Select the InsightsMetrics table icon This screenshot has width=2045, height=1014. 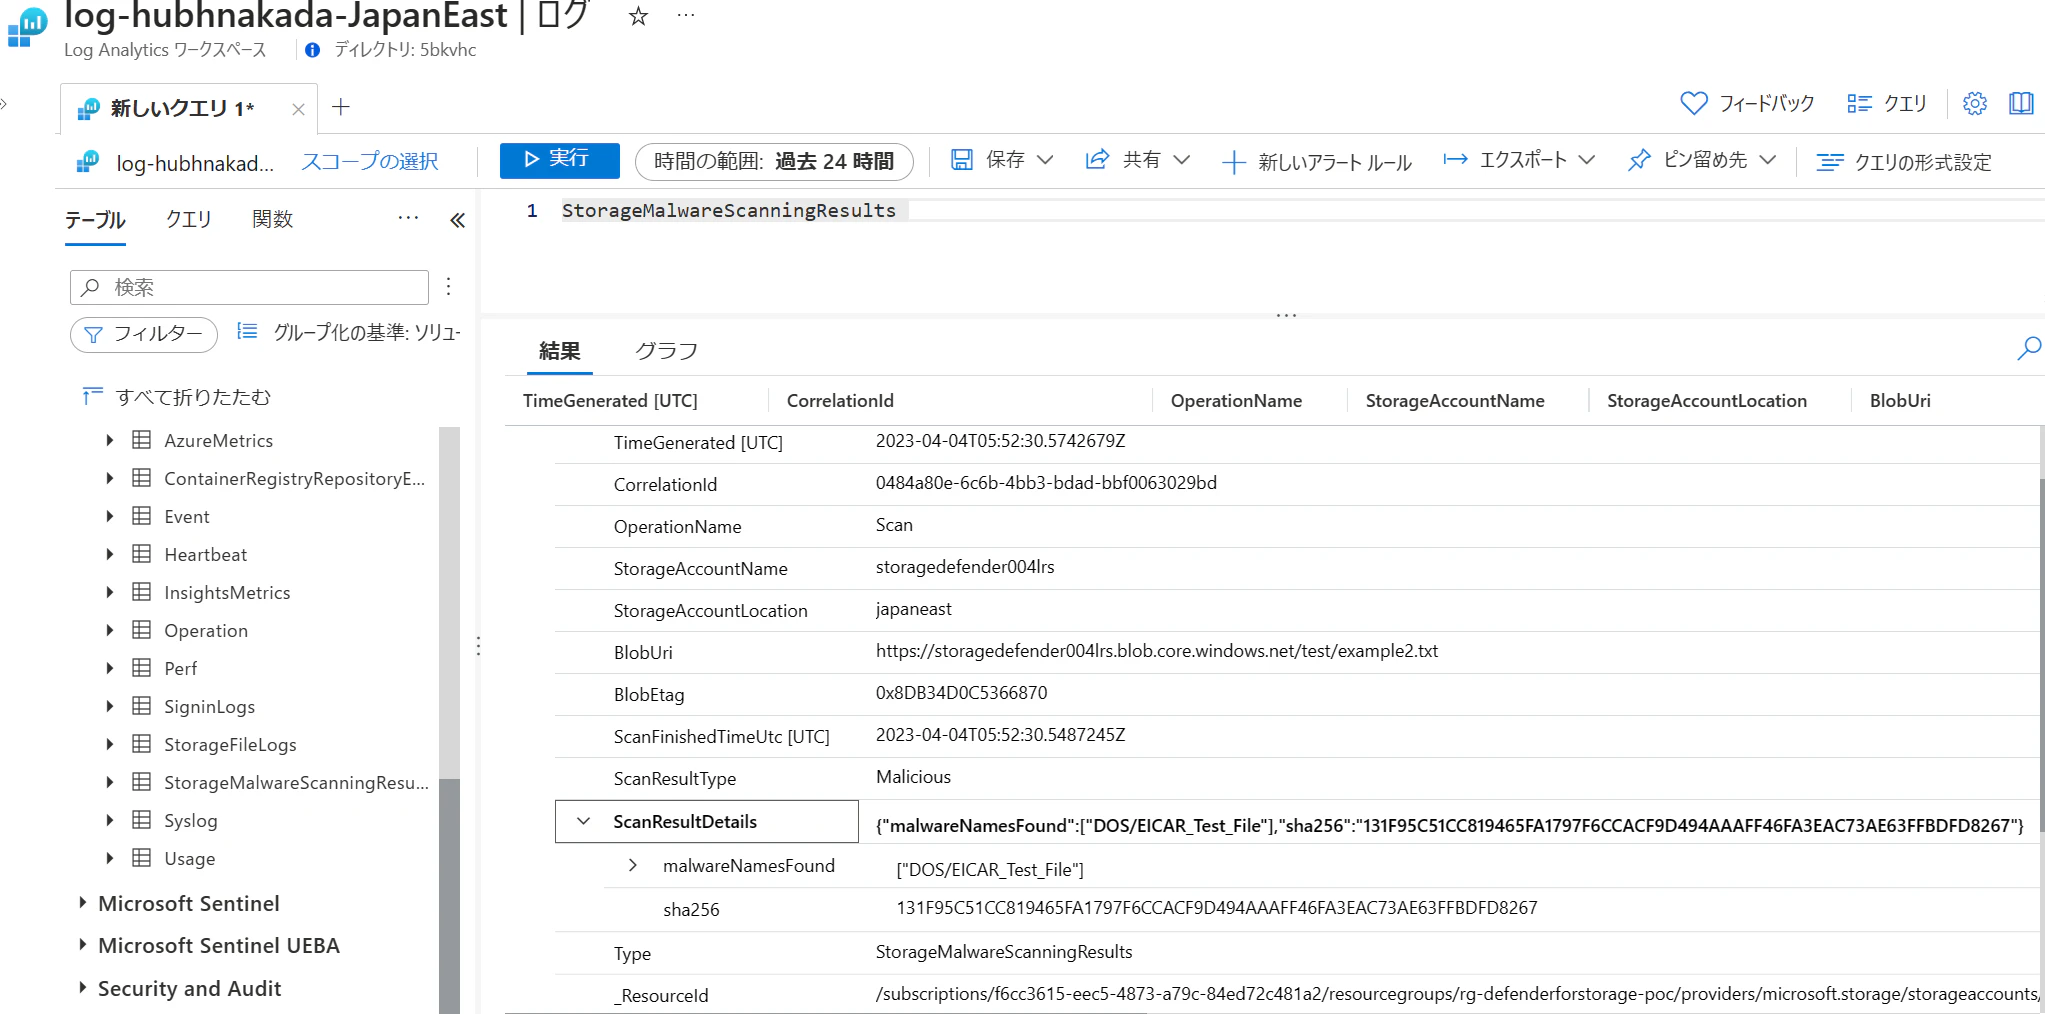point(142,592)
